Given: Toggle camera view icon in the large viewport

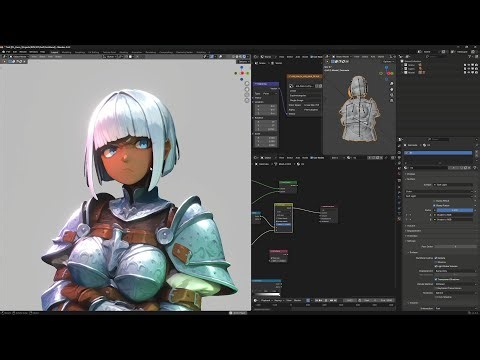Looking at the screenshot, I should [247, 95].
